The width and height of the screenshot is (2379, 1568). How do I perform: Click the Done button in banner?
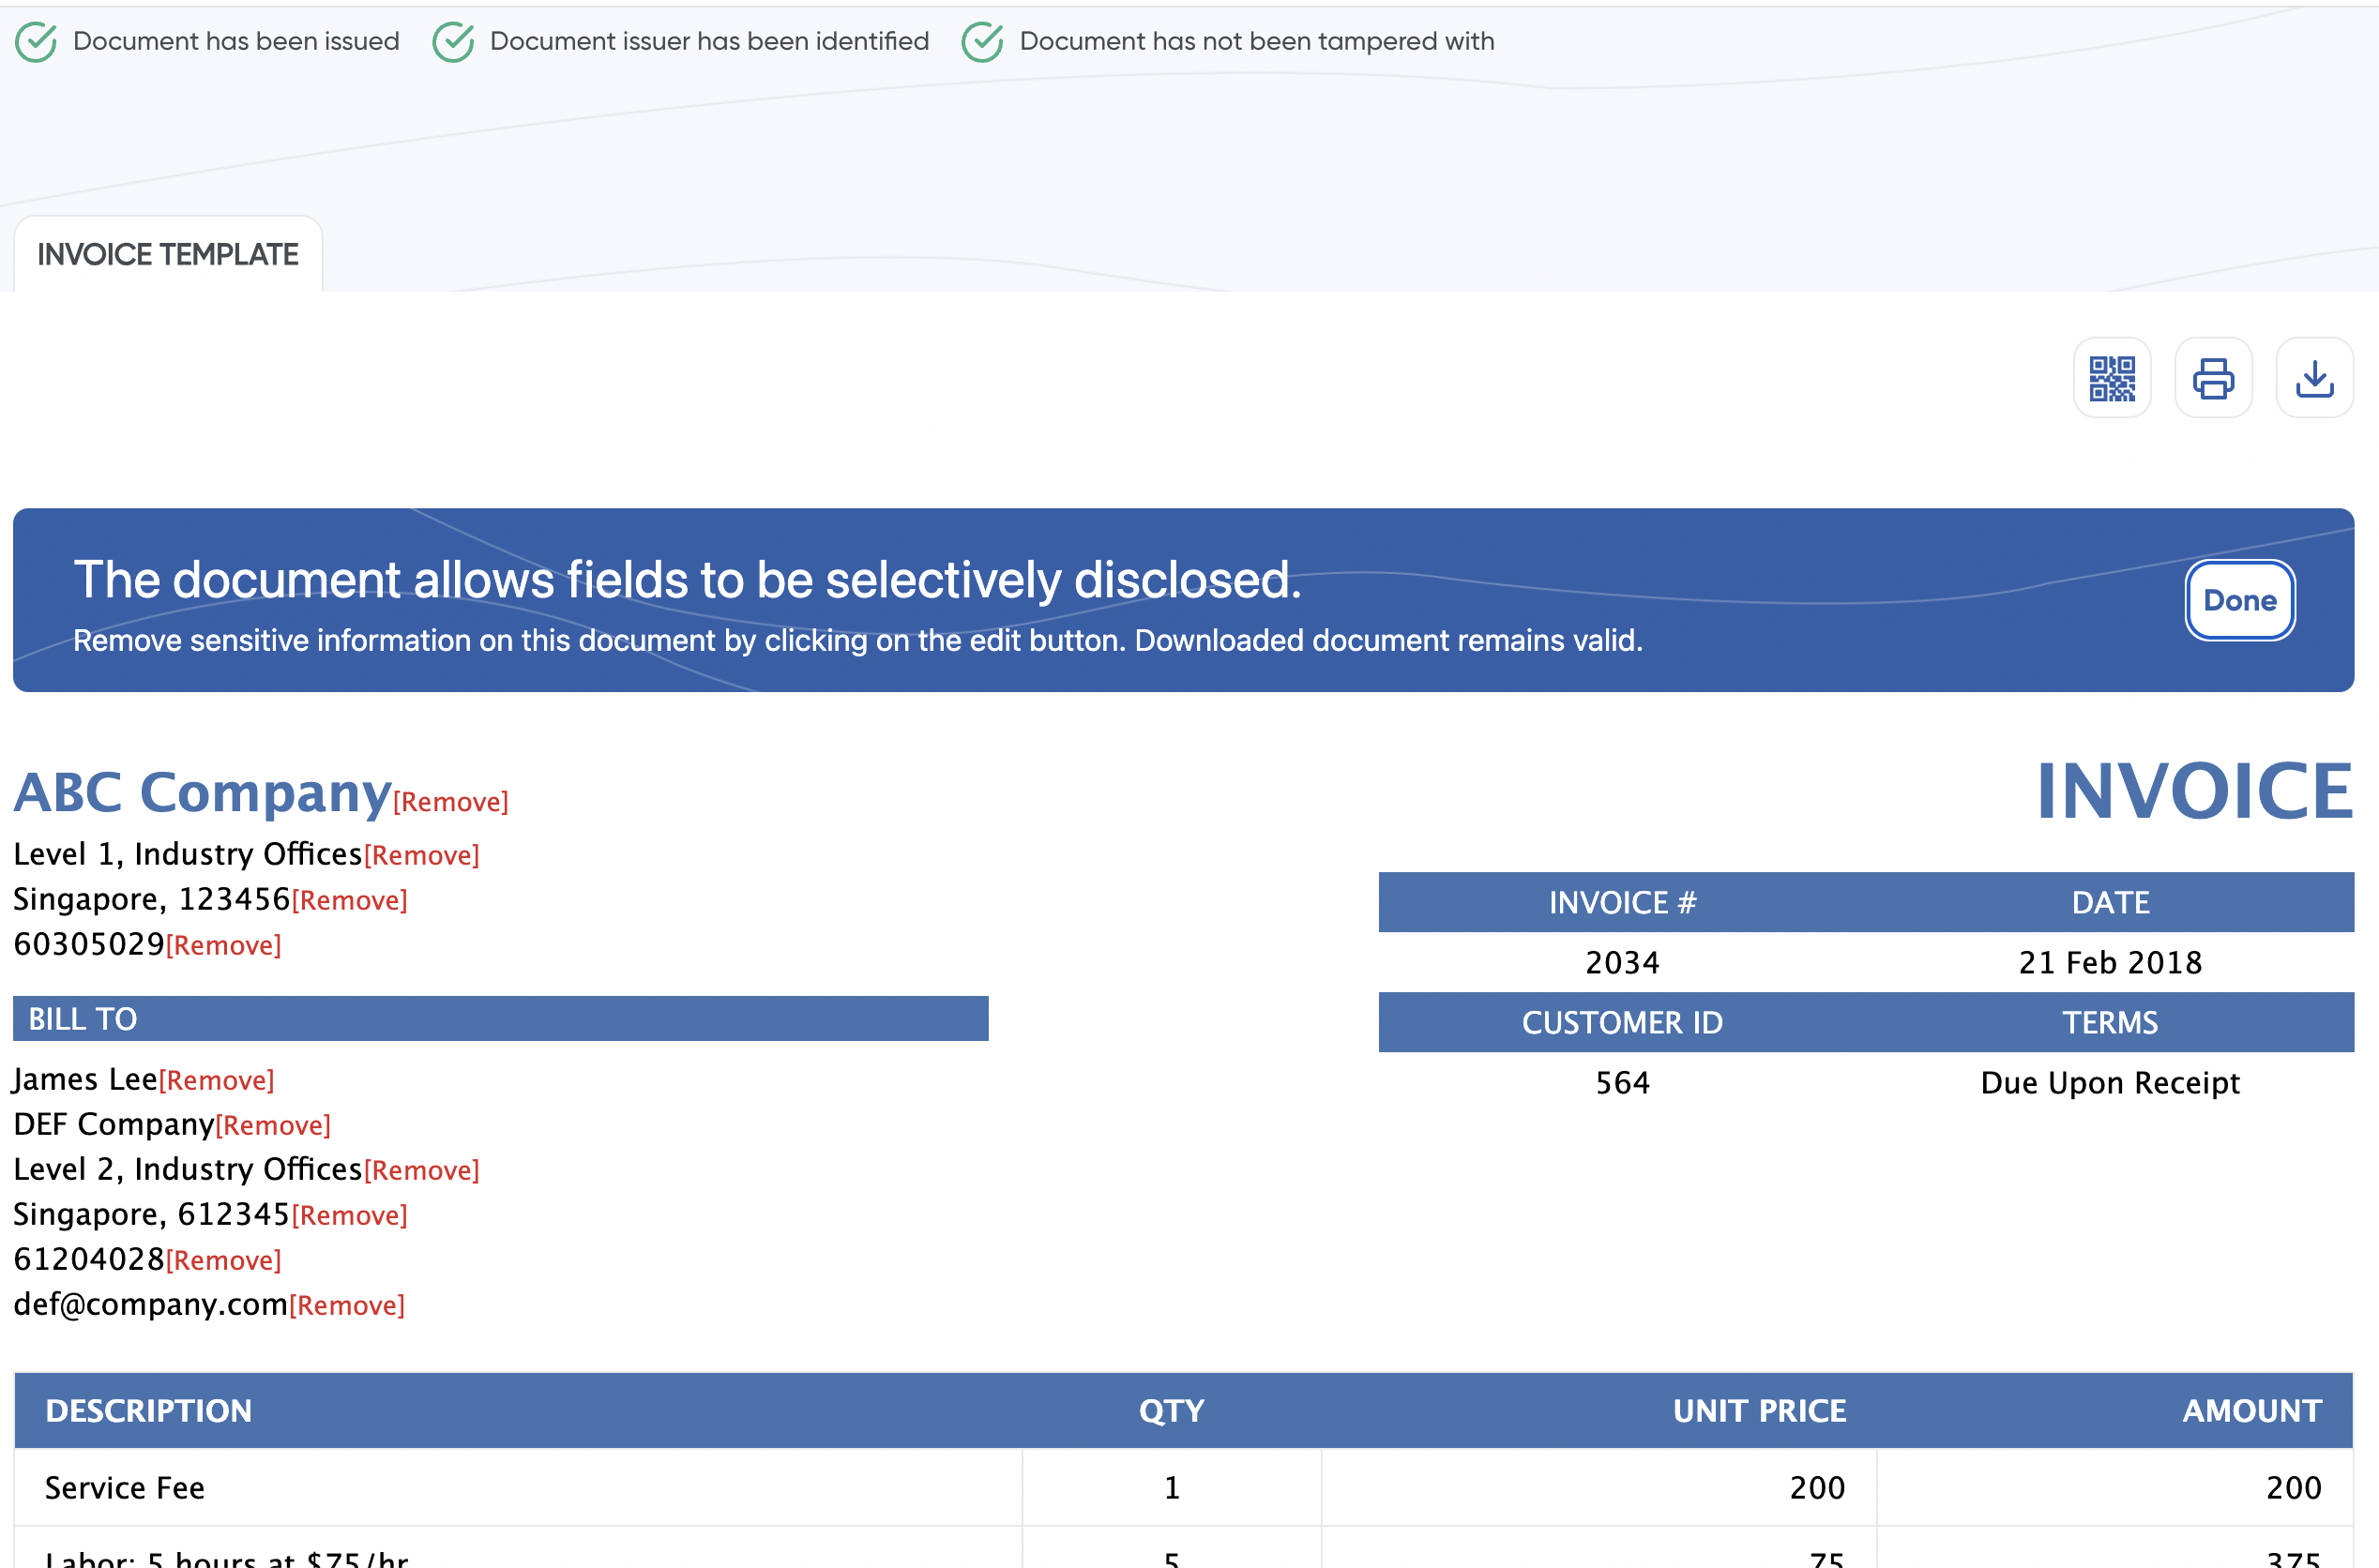click(x=2239, y=600)
